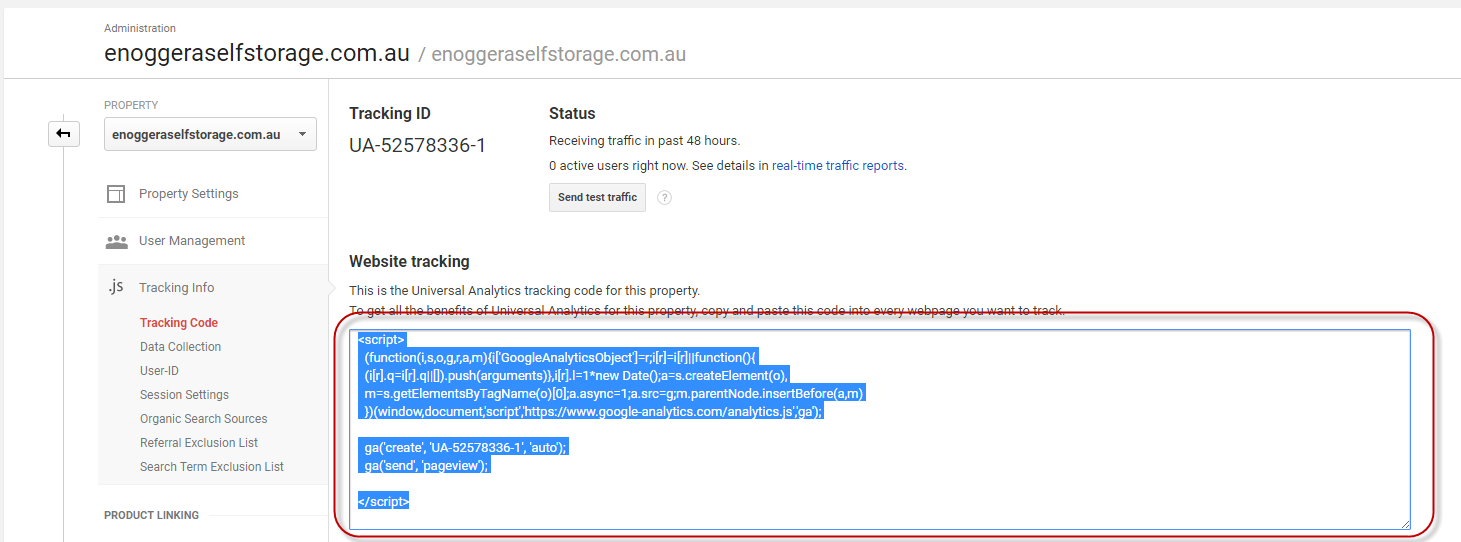Open Organic Search Sources
1461x542 pixels.
click(x=204, y=419)
